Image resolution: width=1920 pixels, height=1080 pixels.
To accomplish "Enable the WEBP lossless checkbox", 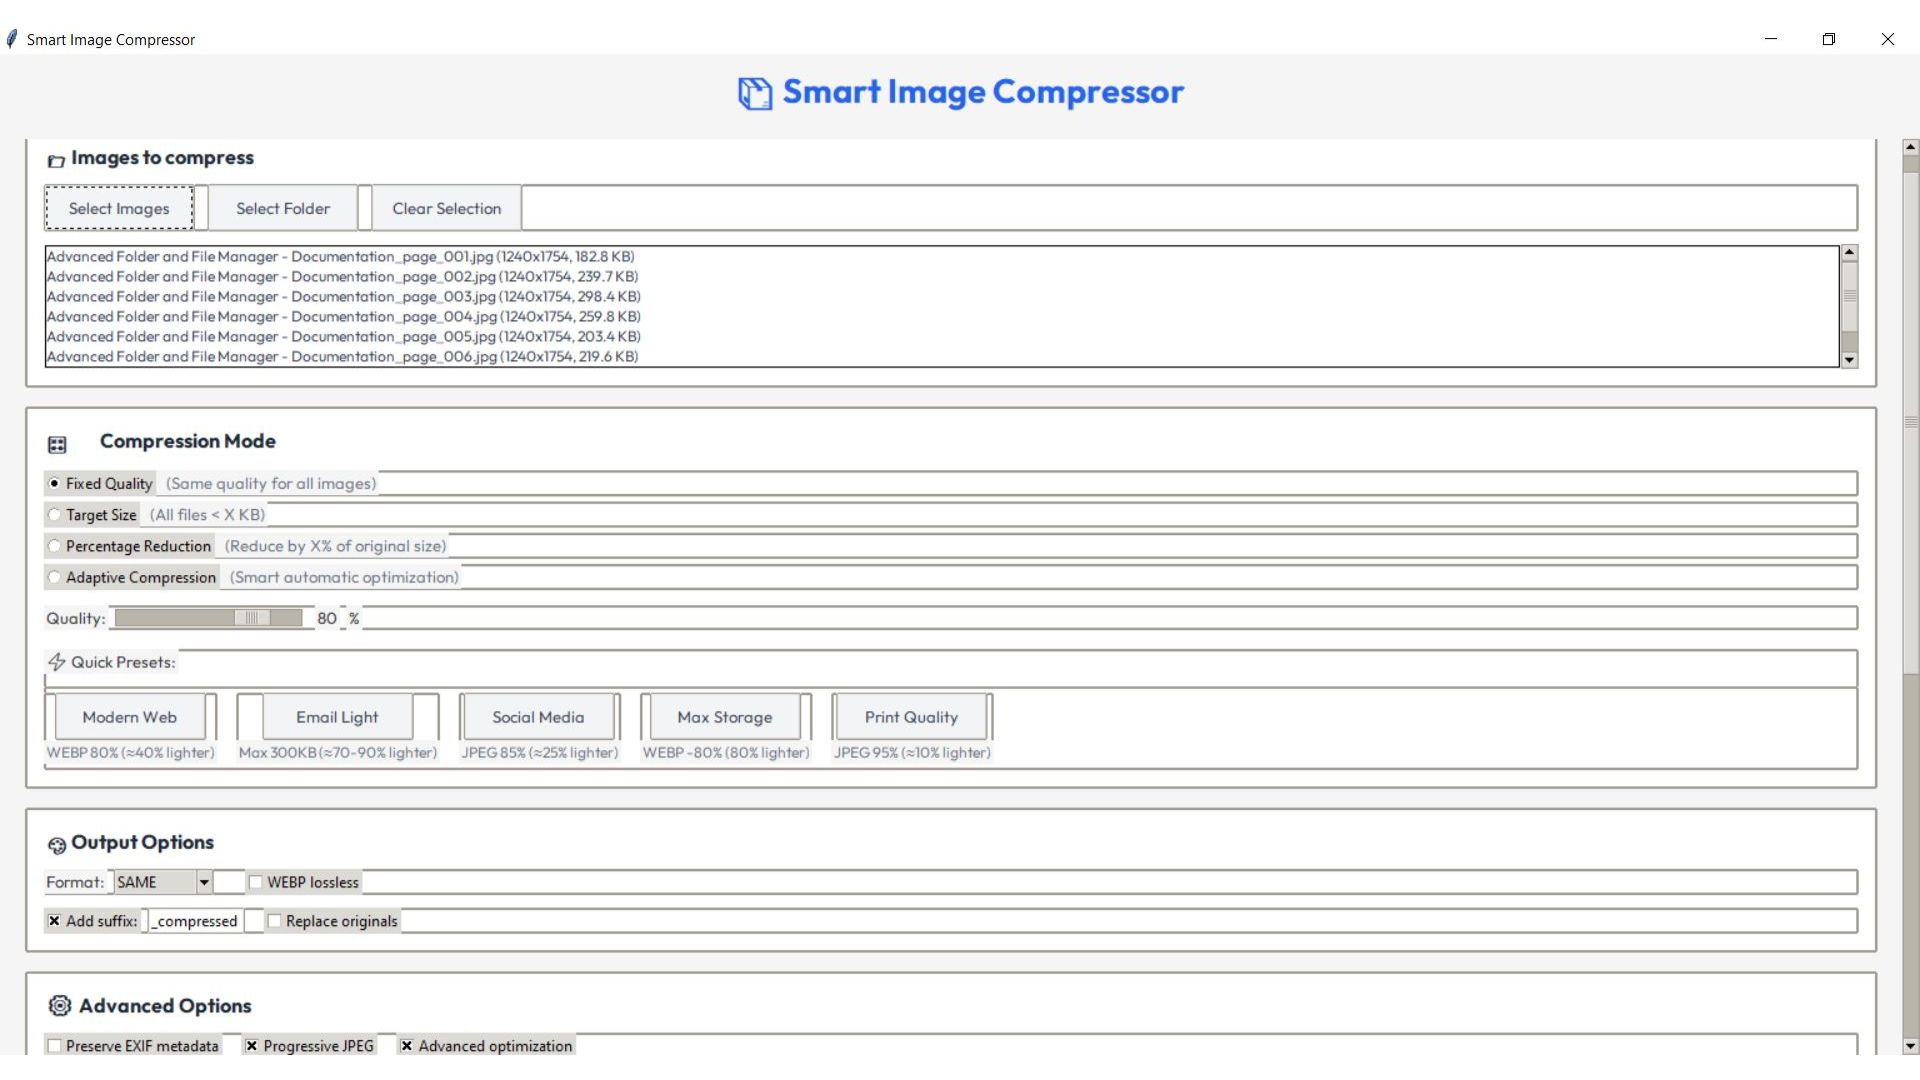I will [256, 882].
